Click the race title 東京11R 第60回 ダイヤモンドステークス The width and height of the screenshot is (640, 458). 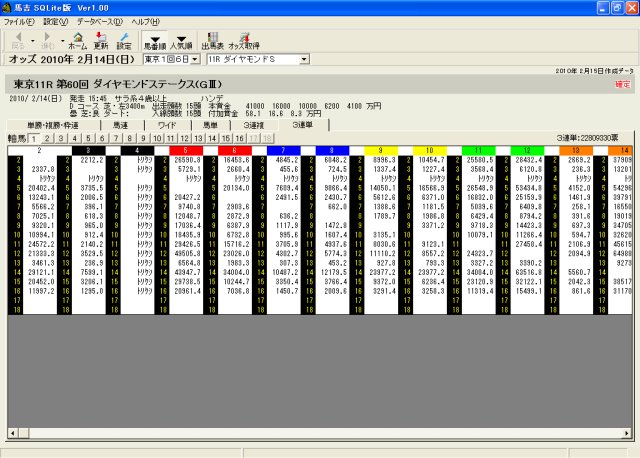point(118,84)
